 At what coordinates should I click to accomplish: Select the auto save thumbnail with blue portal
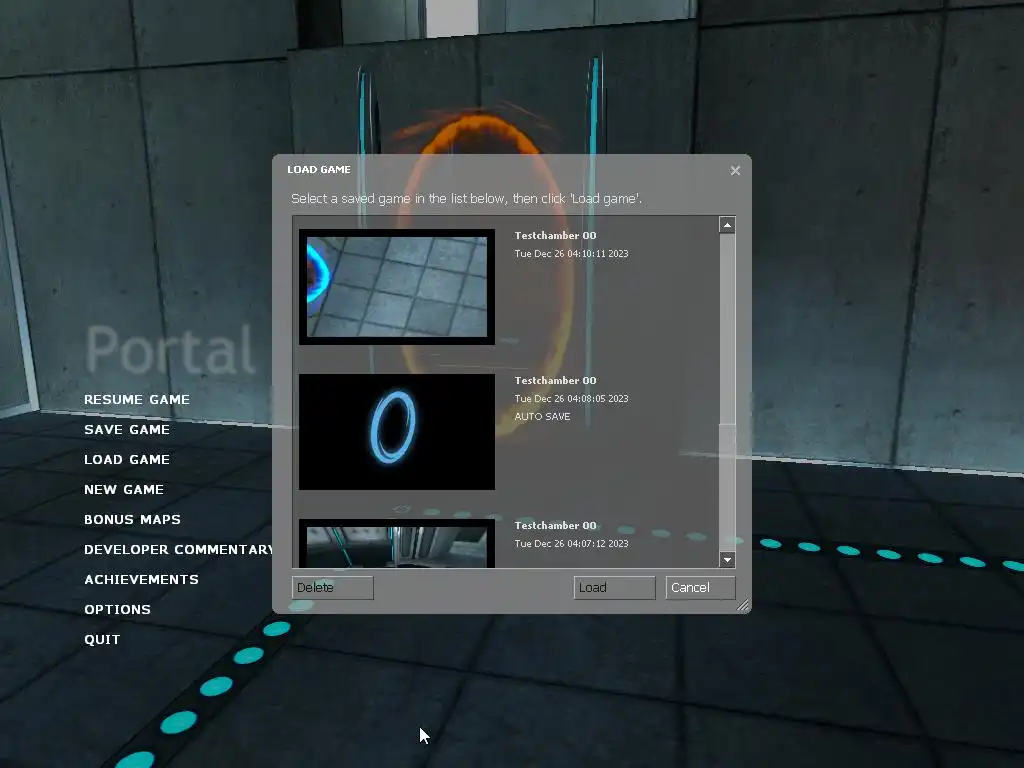[x=396, y=432]
